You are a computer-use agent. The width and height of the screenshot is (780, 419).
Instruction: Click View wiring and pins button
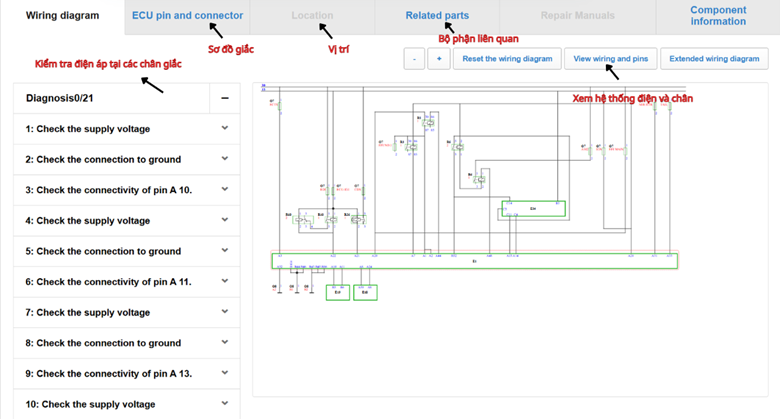pos(610,59)
